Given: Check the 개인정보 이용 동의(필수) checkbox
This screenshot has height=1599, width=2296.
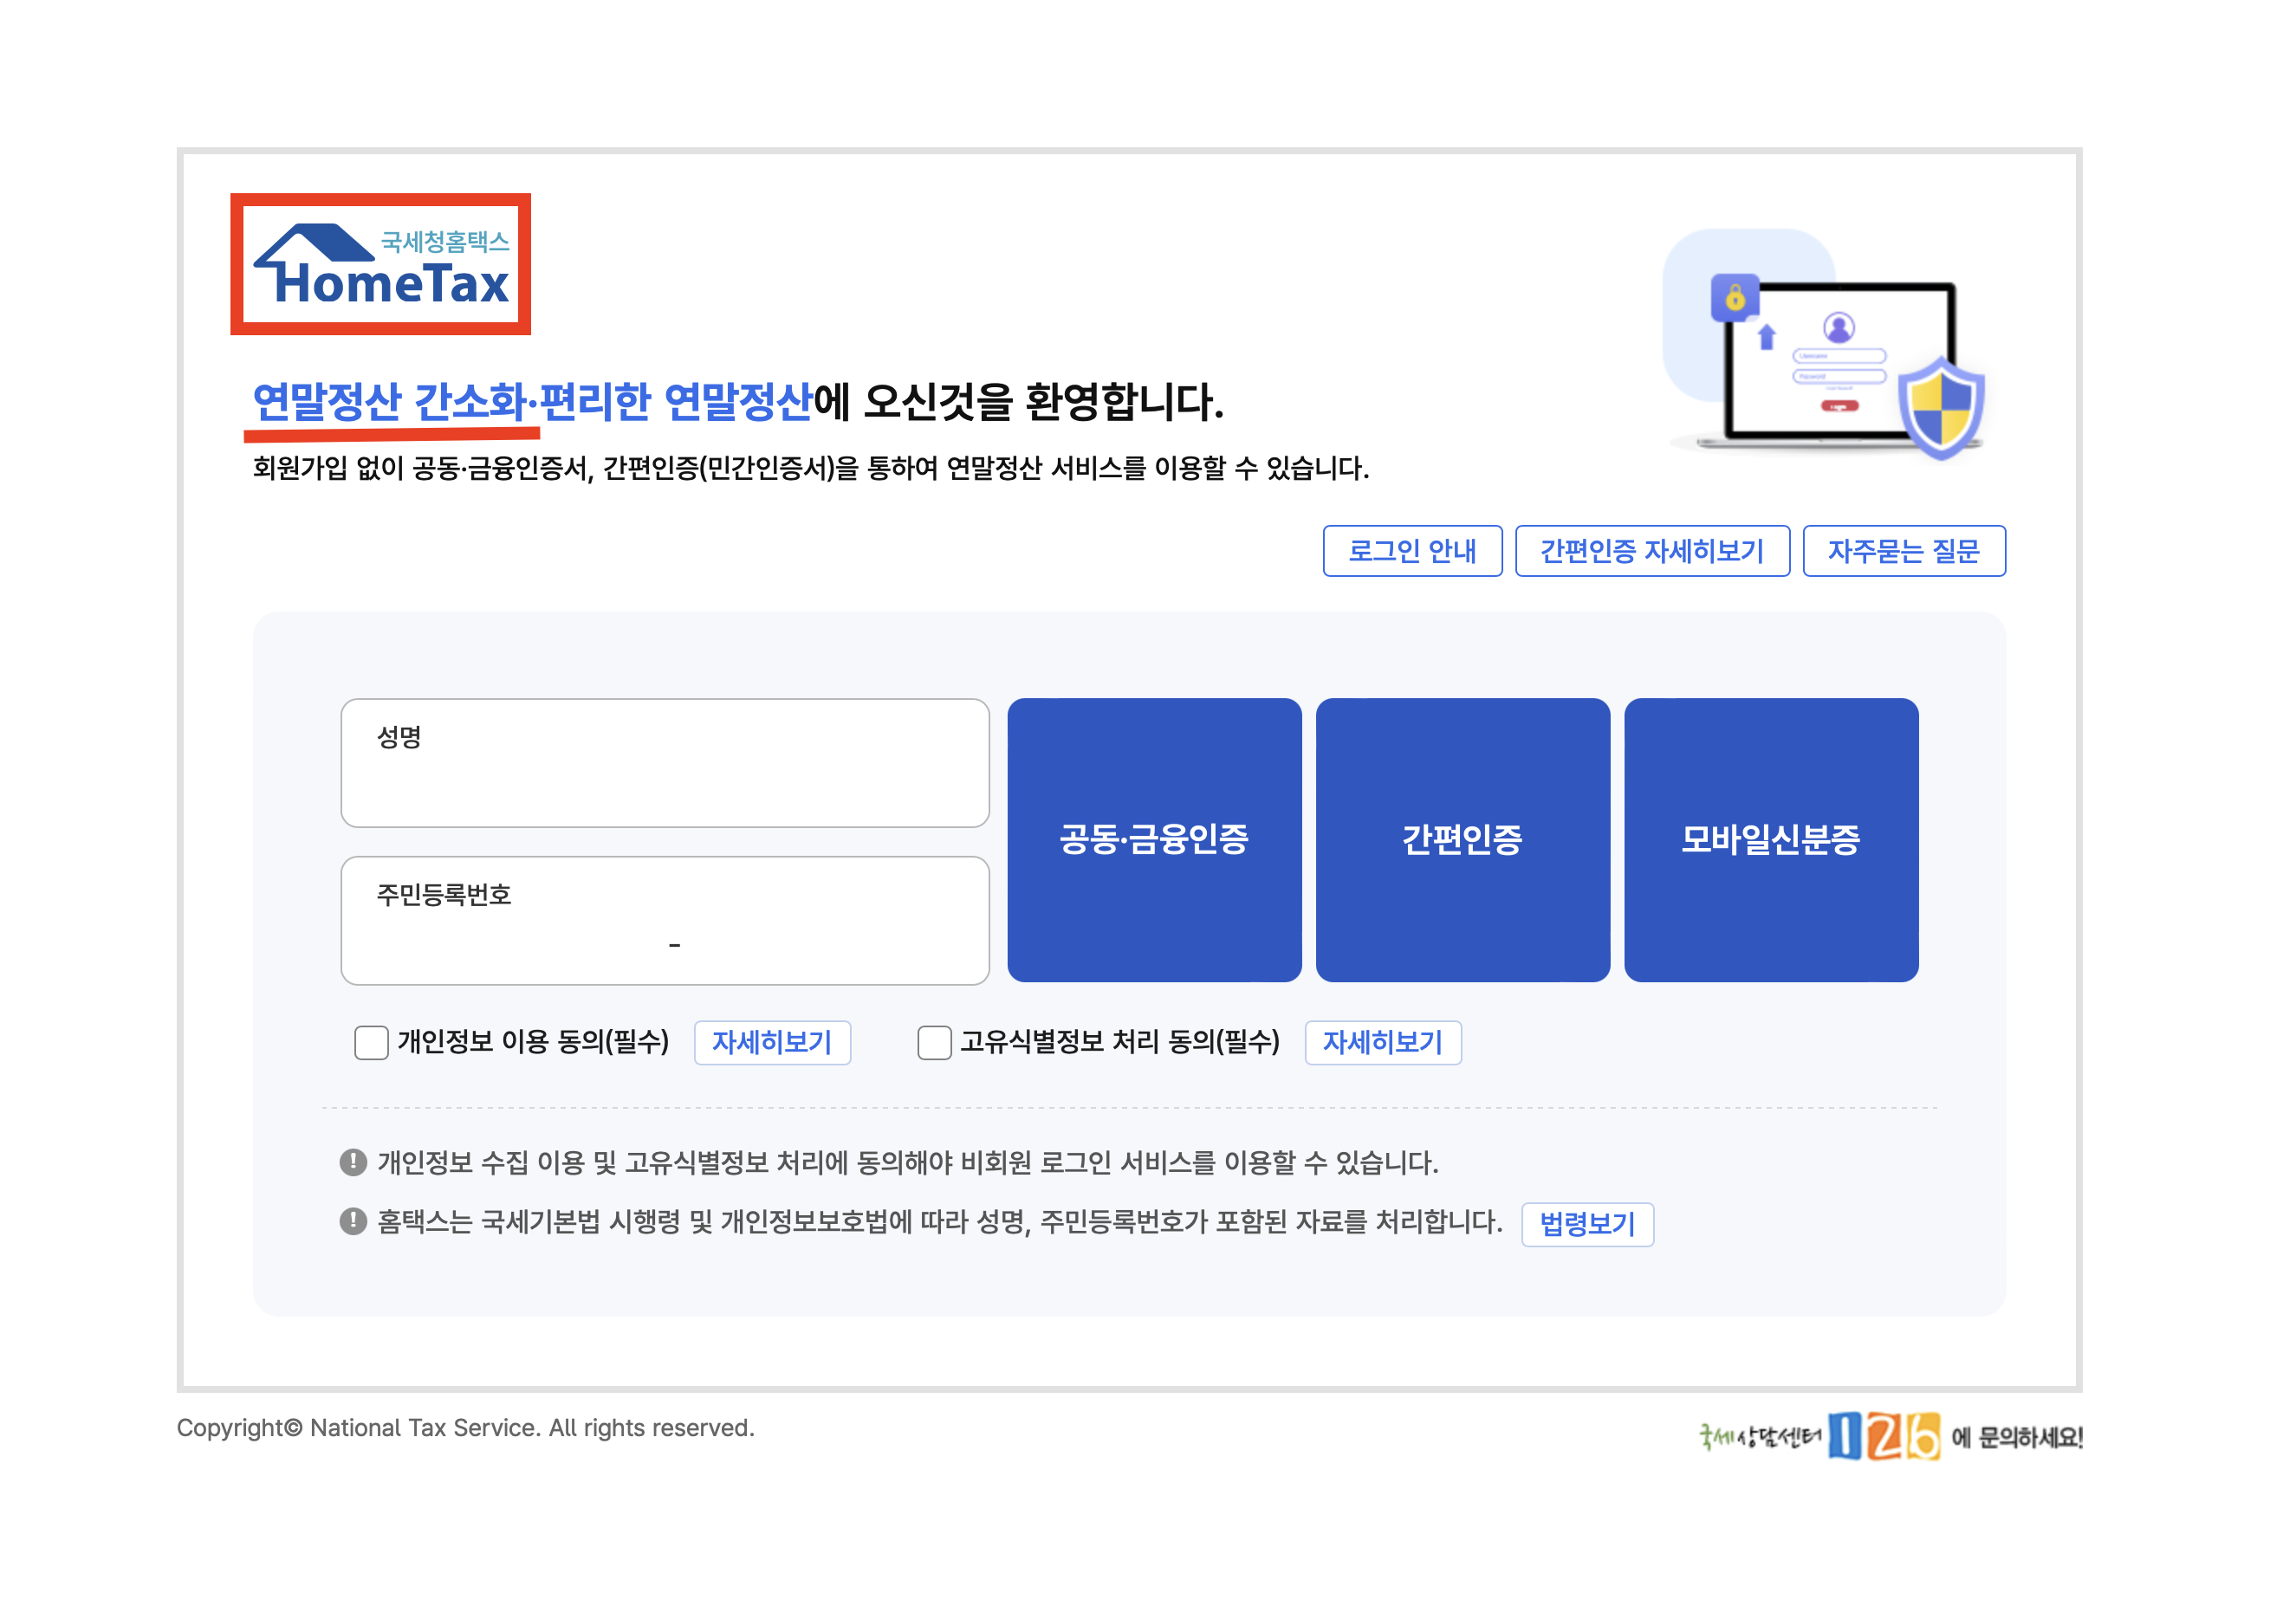Looking at the screenshot, I should click(x=371, y=1042).
